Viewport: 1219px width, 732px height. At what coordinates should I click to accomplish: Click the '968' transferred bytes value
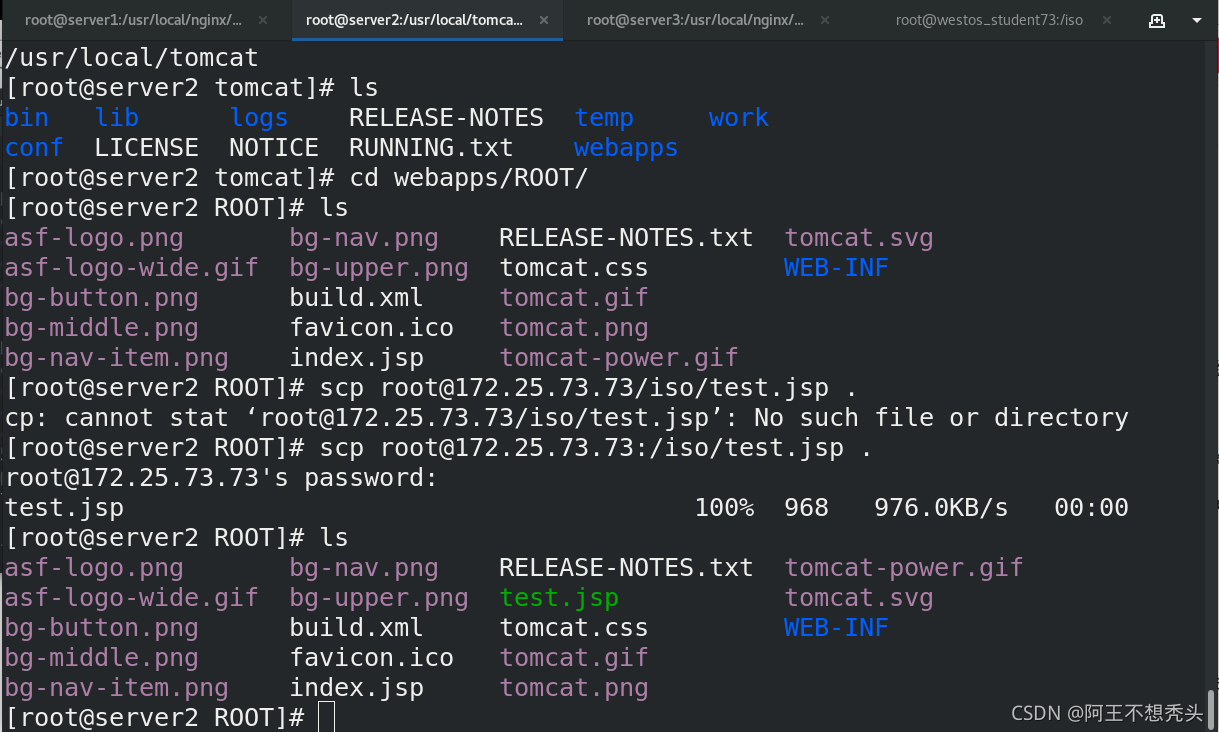click(x=807, y=508)
